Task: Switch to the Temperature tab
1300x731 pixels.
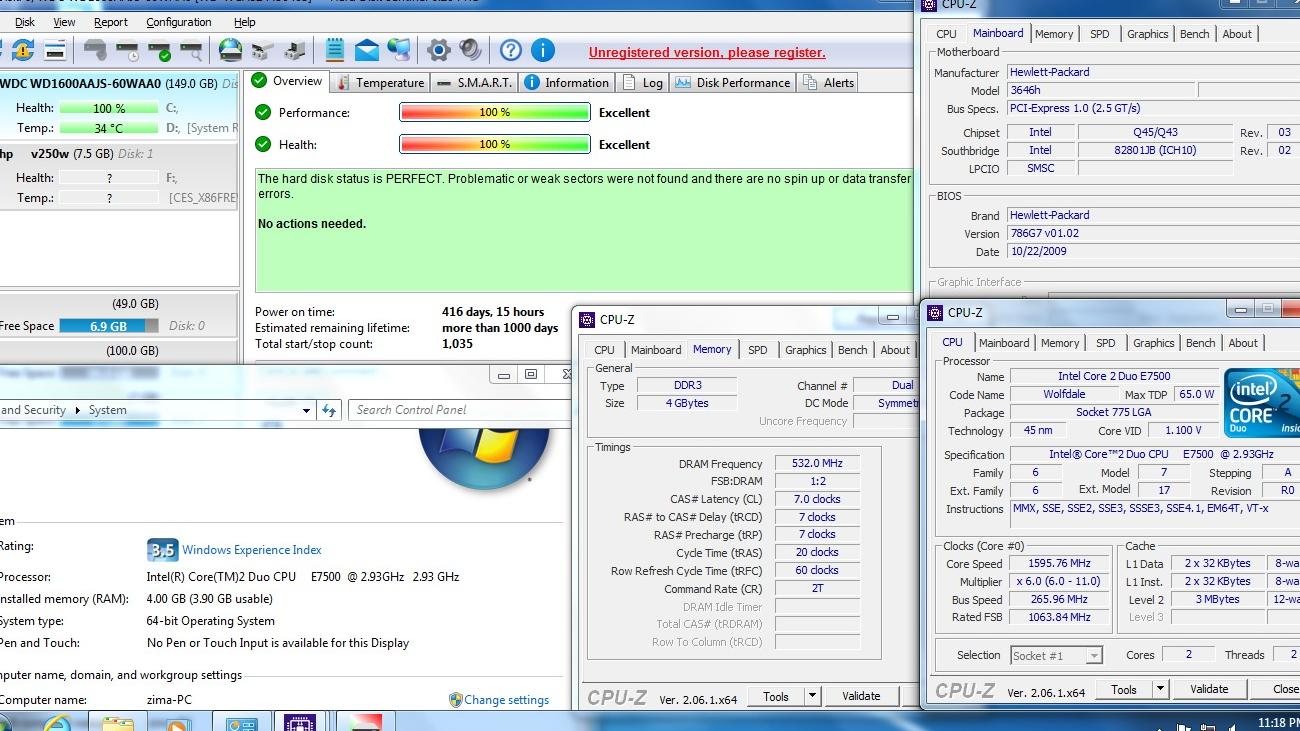Action: 379,83
